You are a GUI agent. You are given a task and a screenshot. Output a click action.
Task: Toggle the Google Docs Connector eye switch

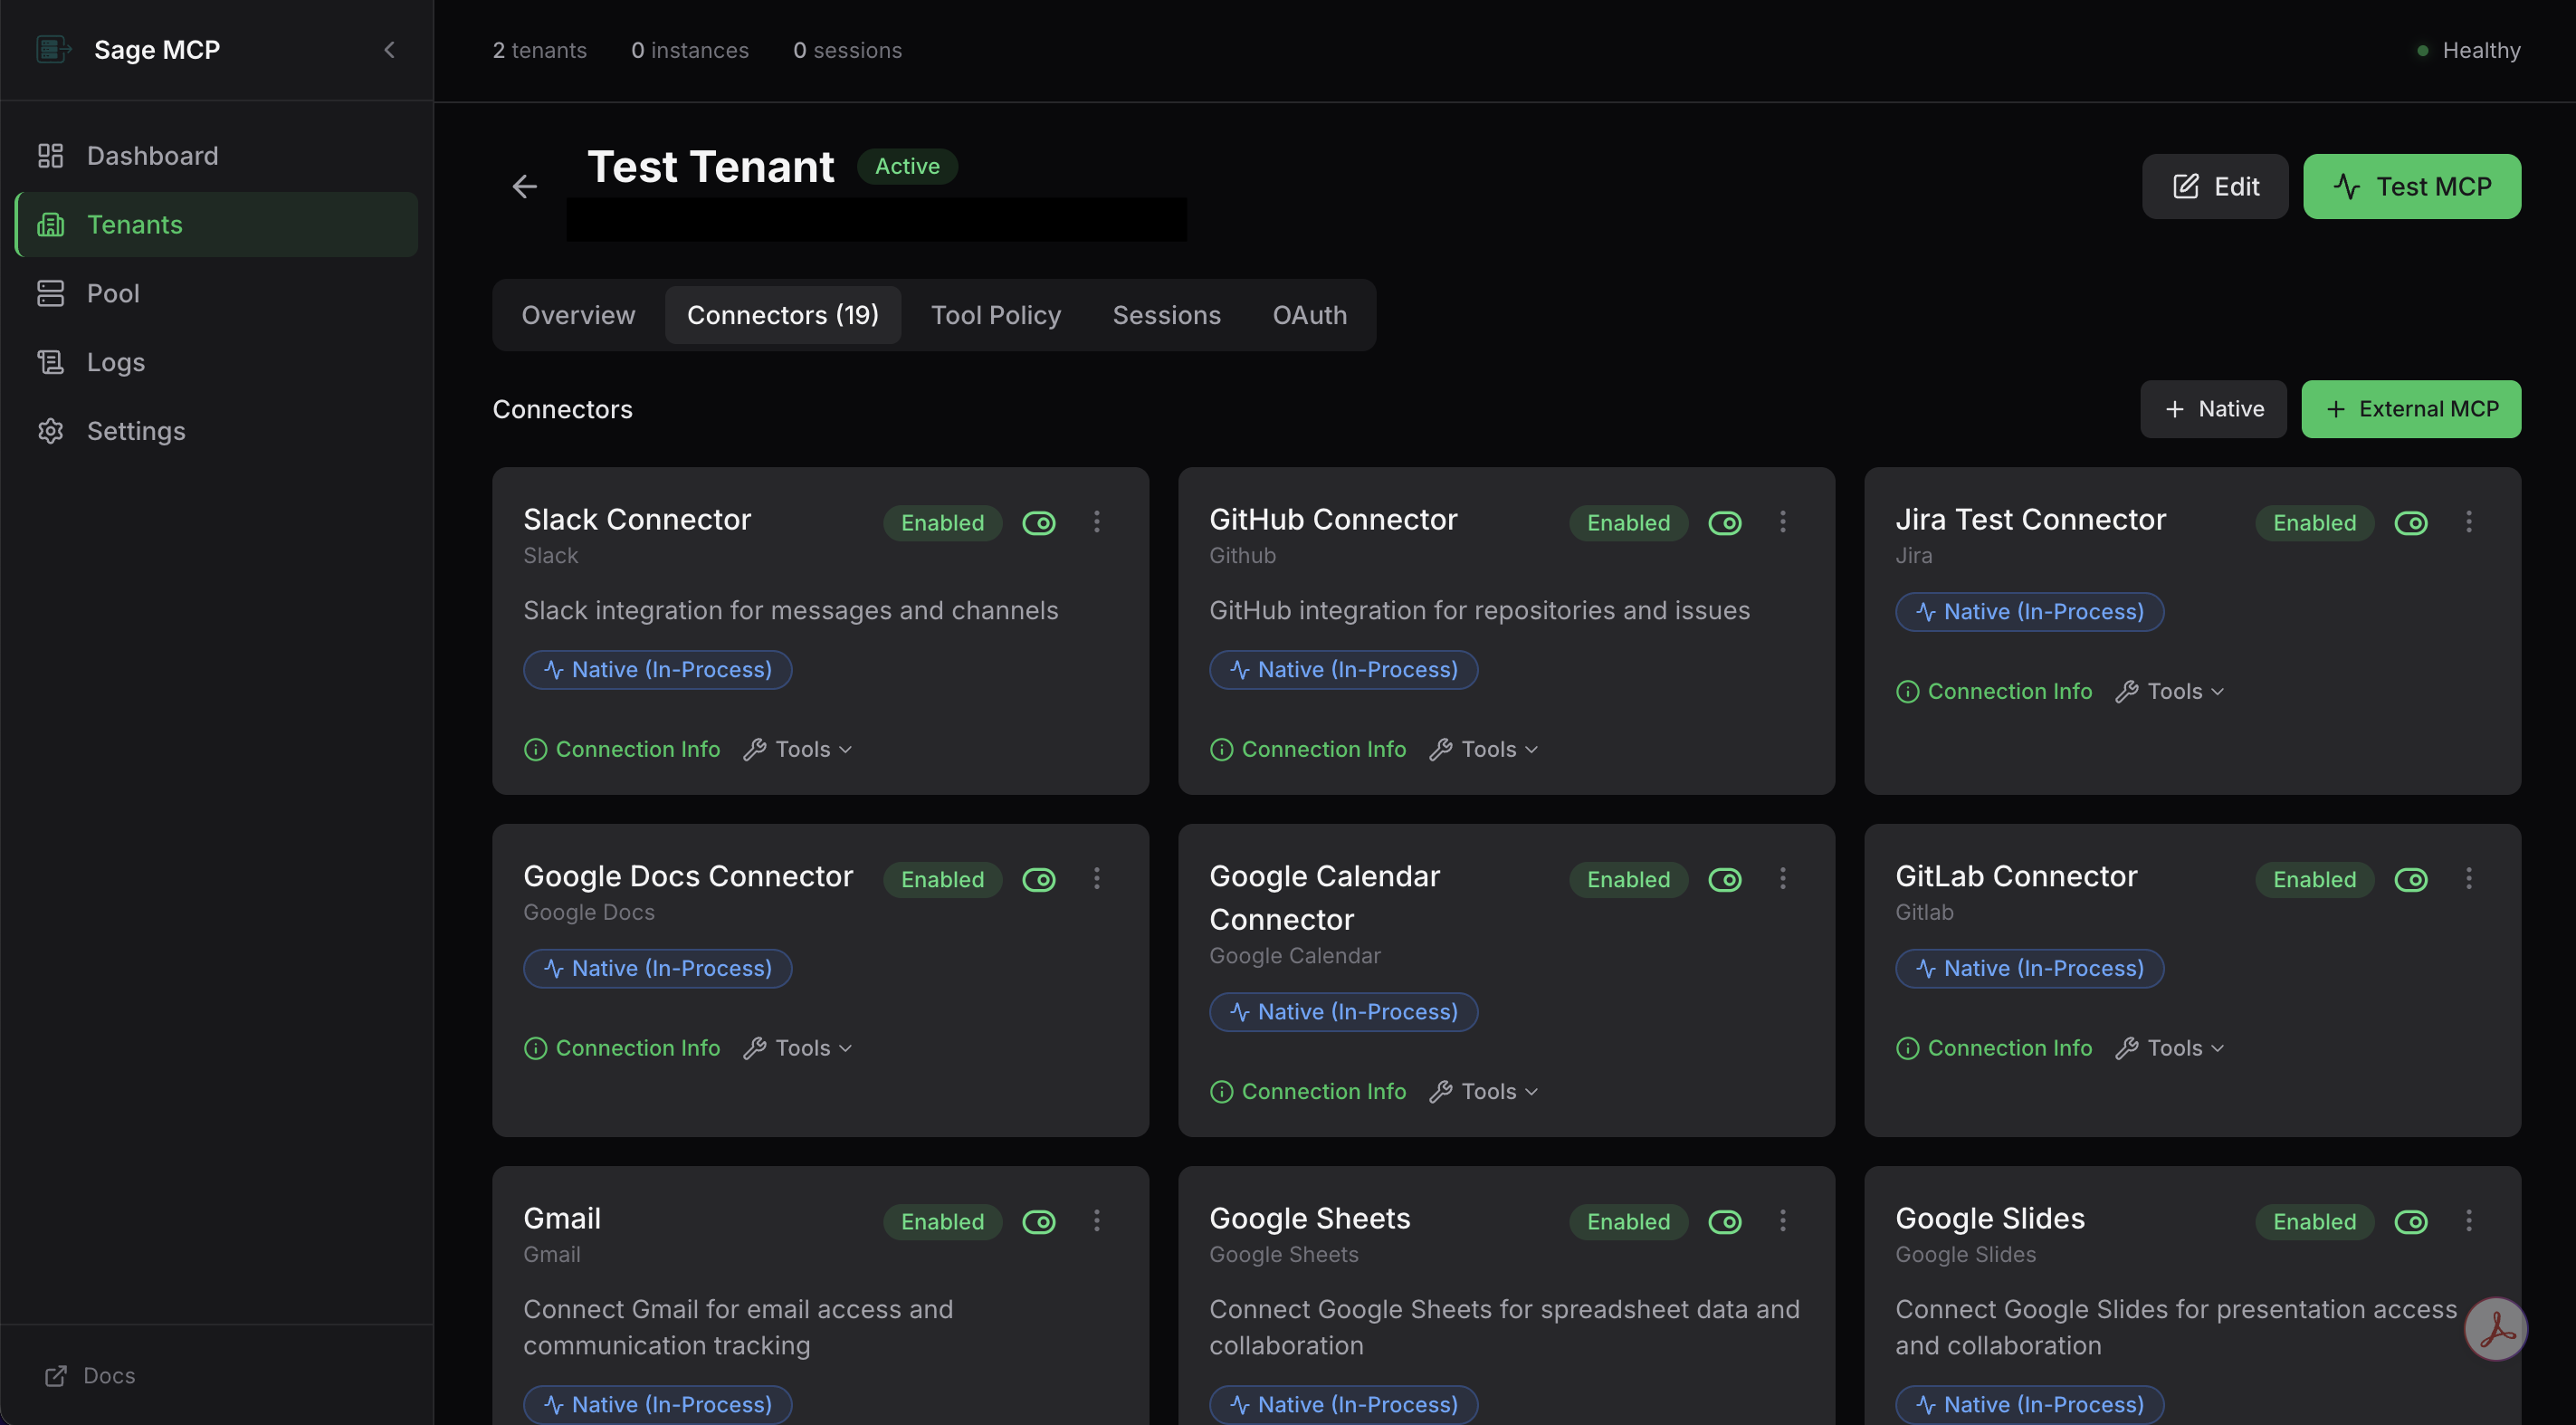[x=1039, y=880]
